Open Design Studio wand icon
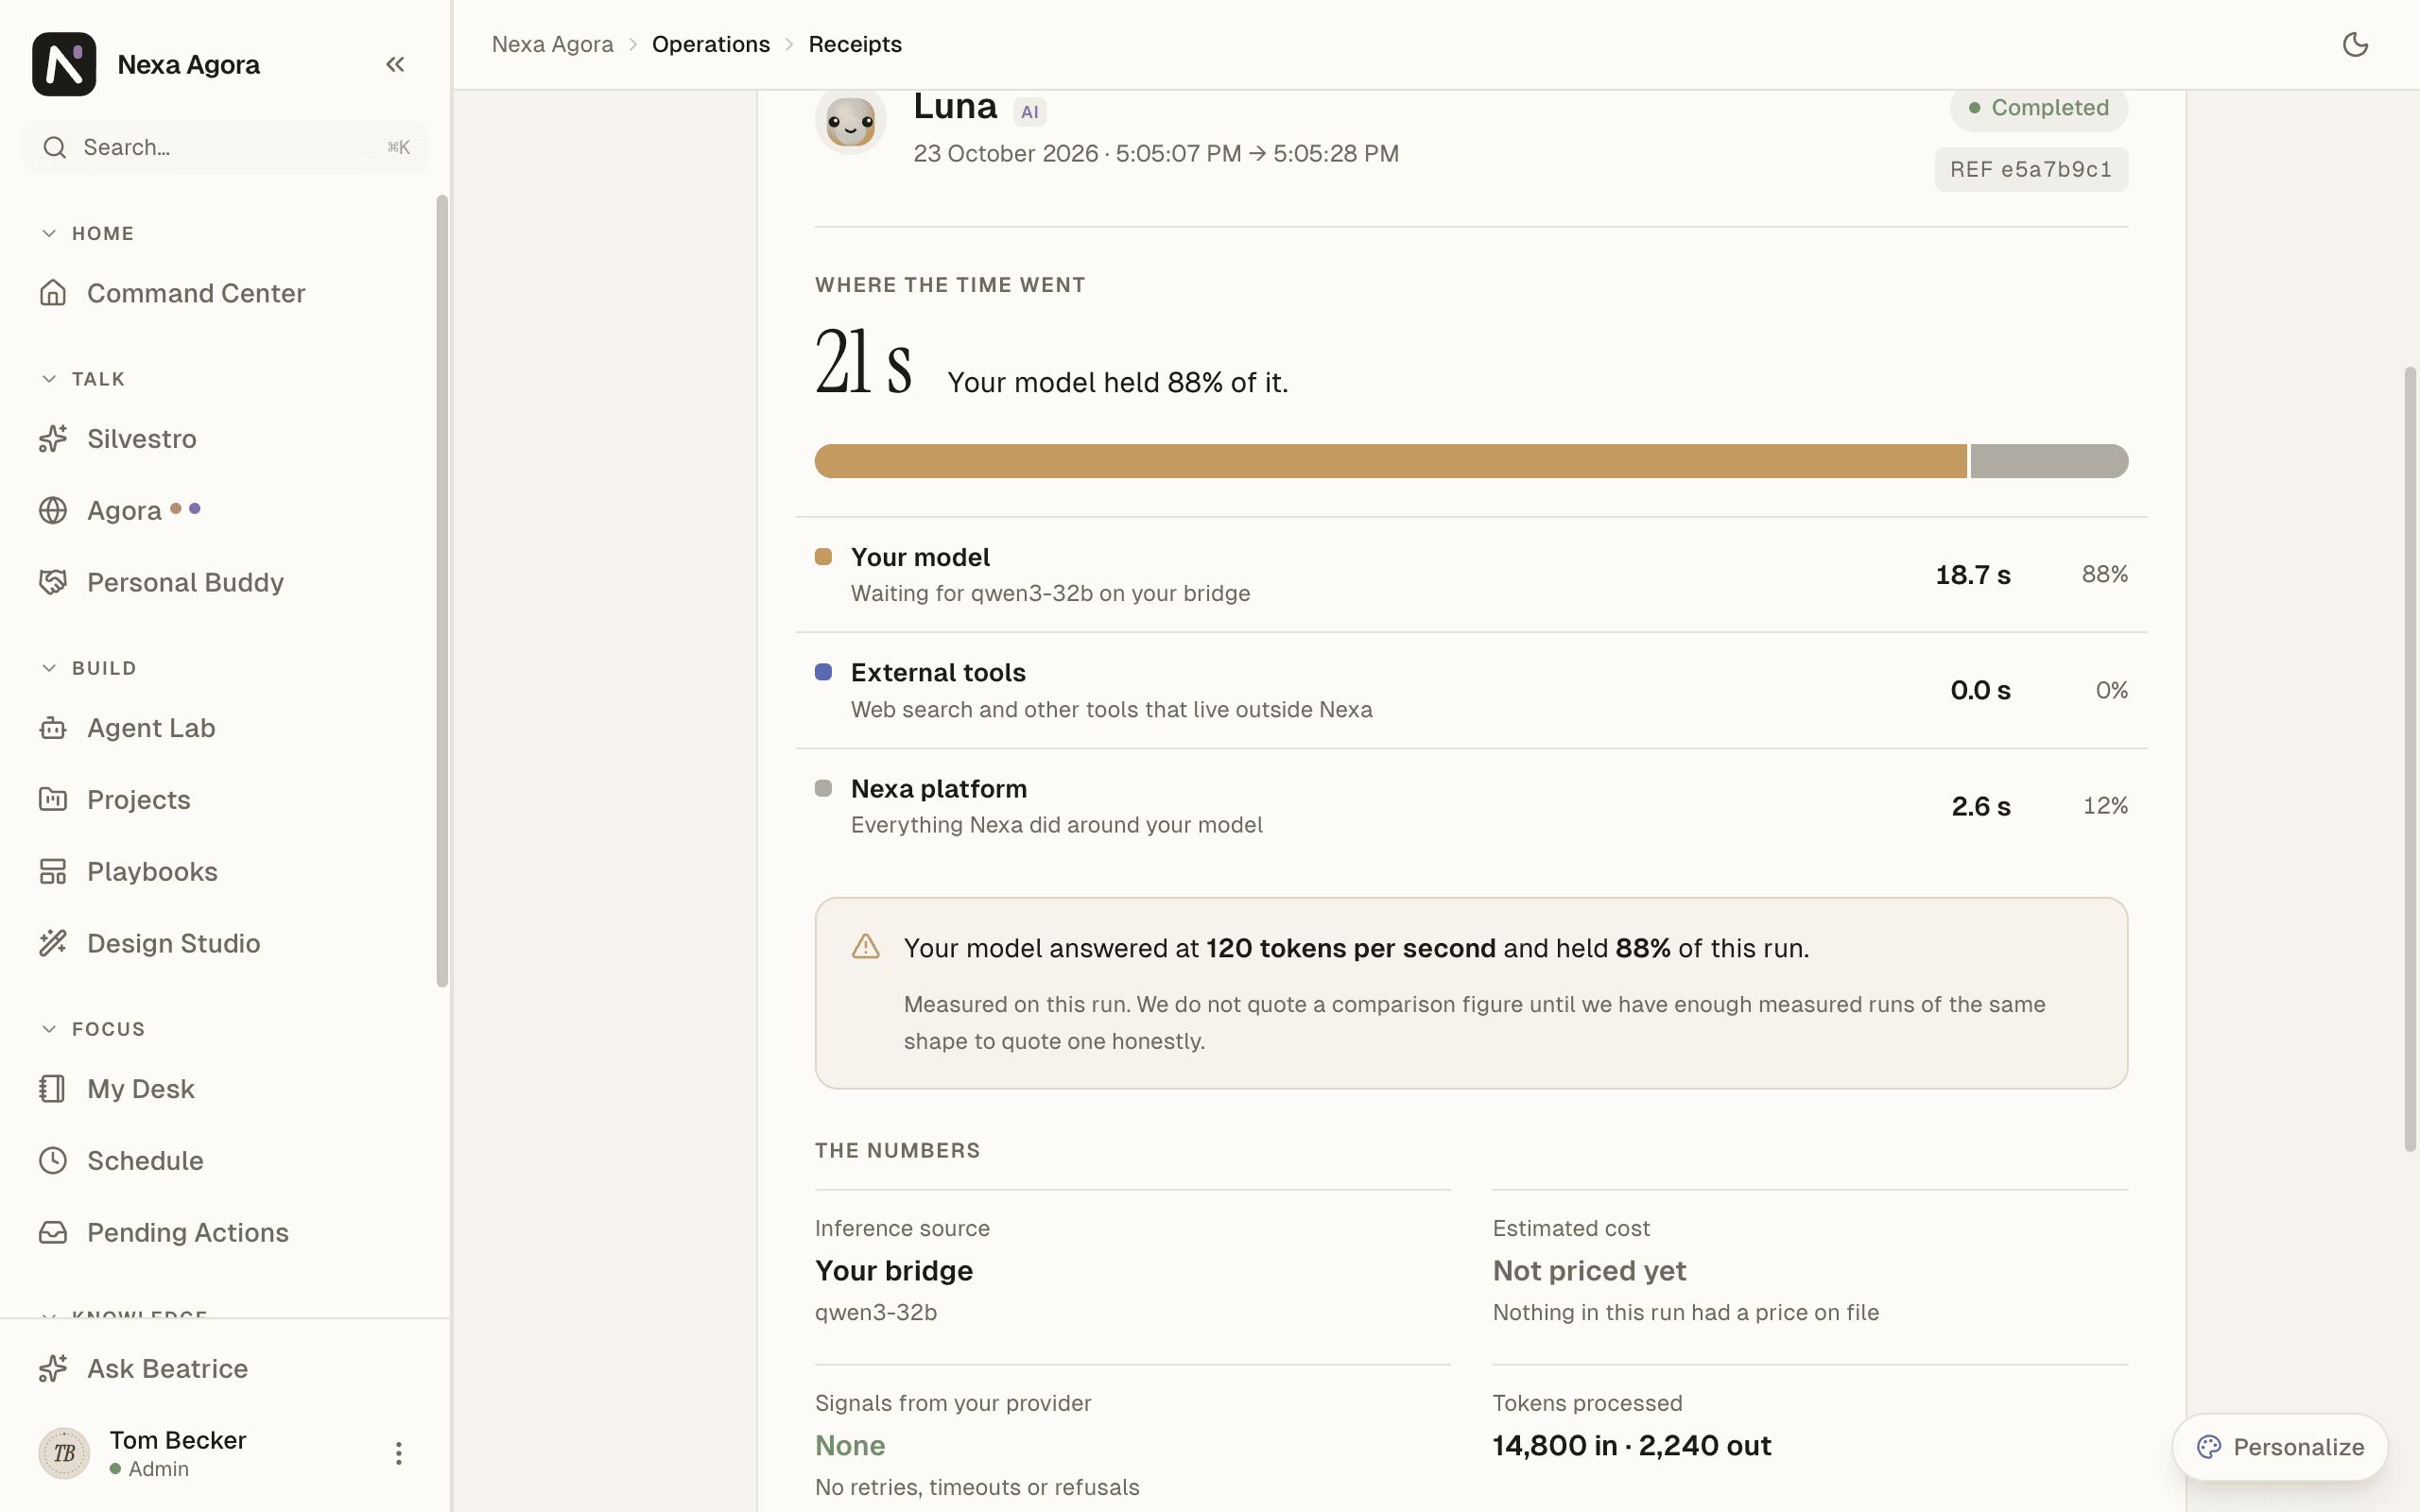This screenshot has height=1512, width=2420. click(x=53, y=943)
